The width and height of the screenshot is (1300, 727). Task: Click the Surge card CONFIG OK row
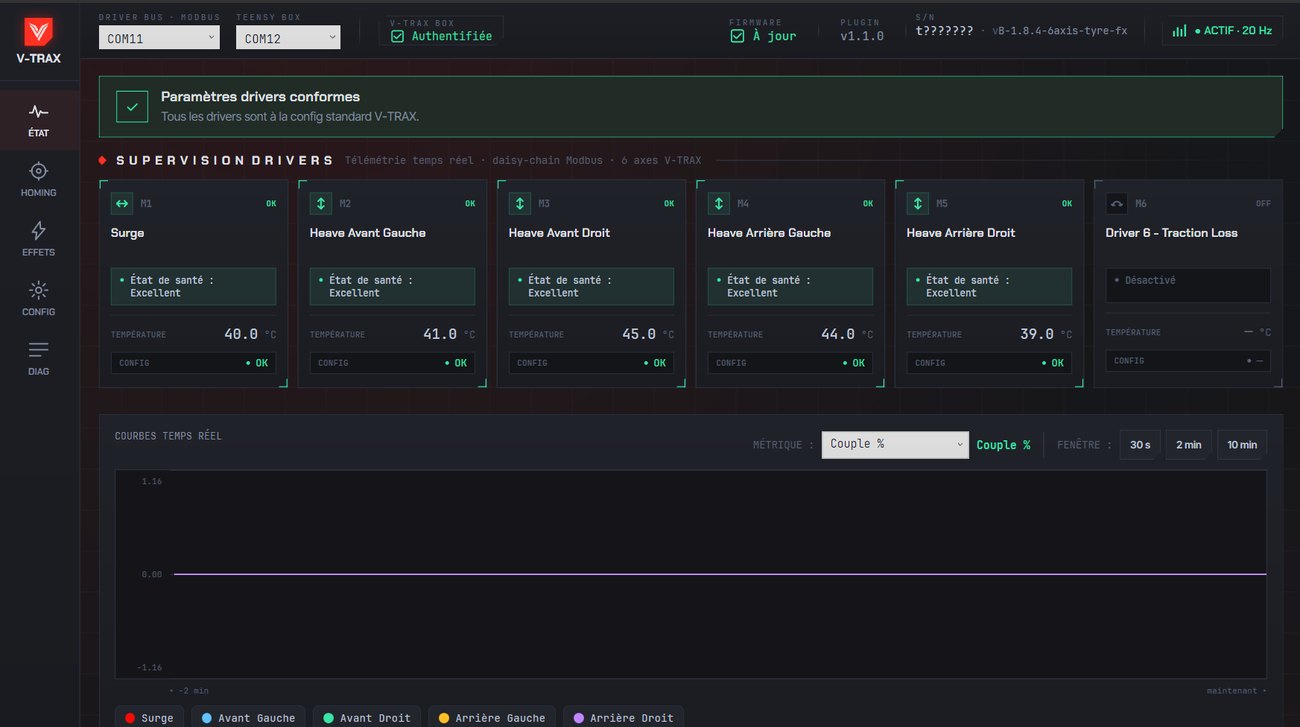pyautogui.click(x=193, y=363)
